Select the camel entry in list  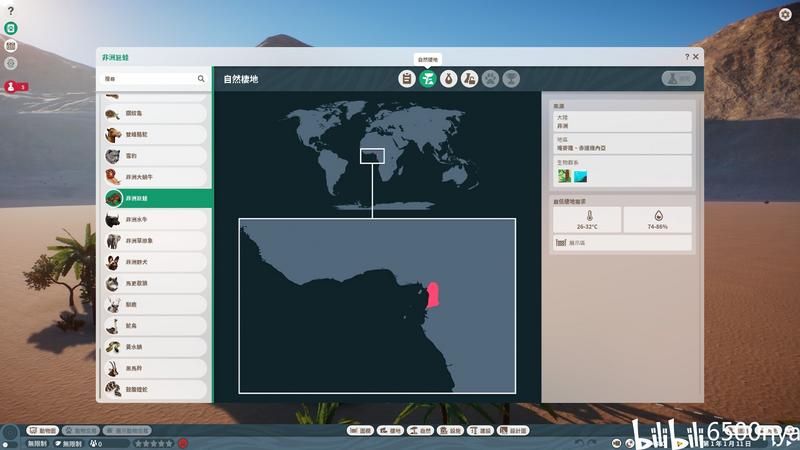tap(155, 135)
